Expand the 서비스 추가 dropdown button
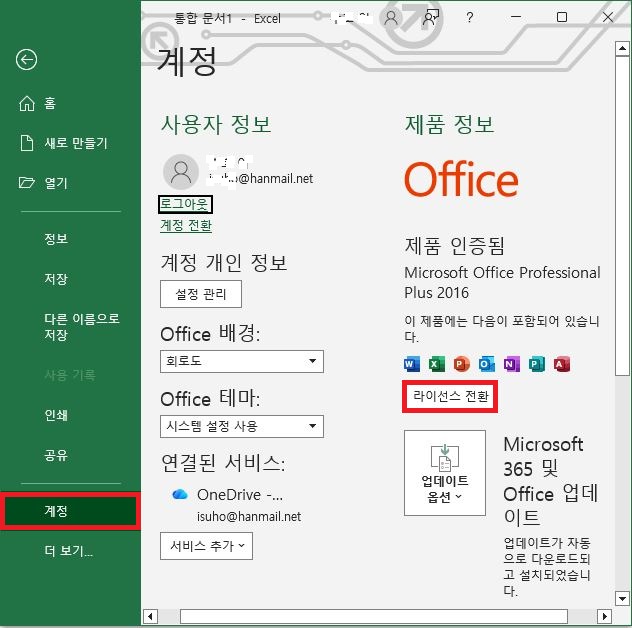Image resolution: width=632 pixels, height=628 pixels. tap(206, 546)
